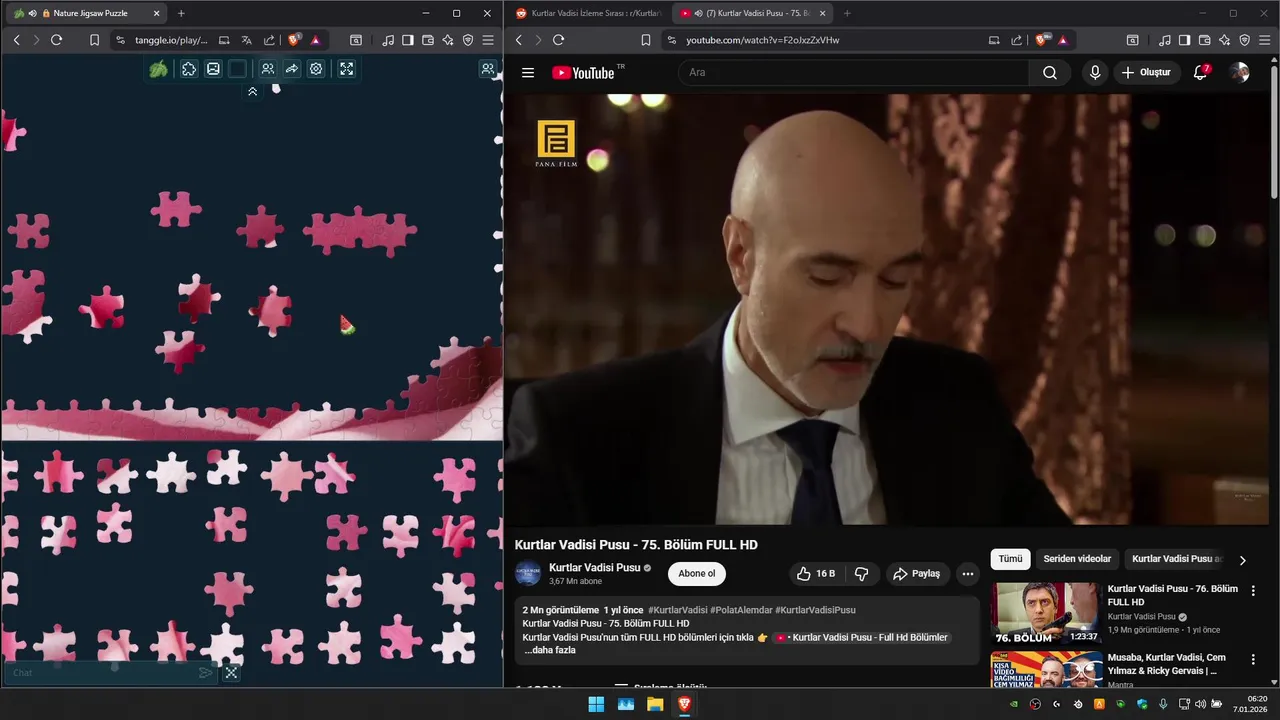Open a new tab in the YouTube window
Image resolution: width=1280 pixels, height=720 pixels.
(847, 13)
